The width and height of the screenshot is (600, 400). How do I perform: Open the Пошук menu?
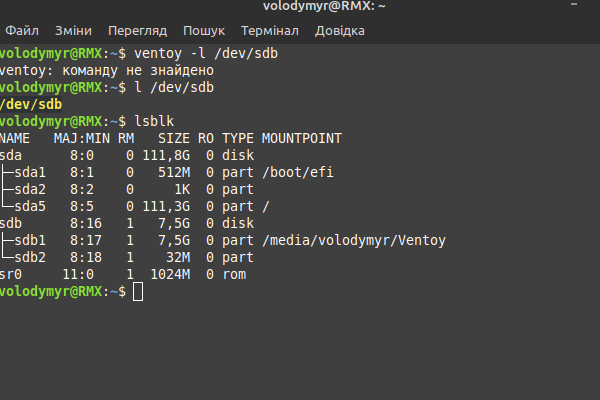tap(204, 31)
